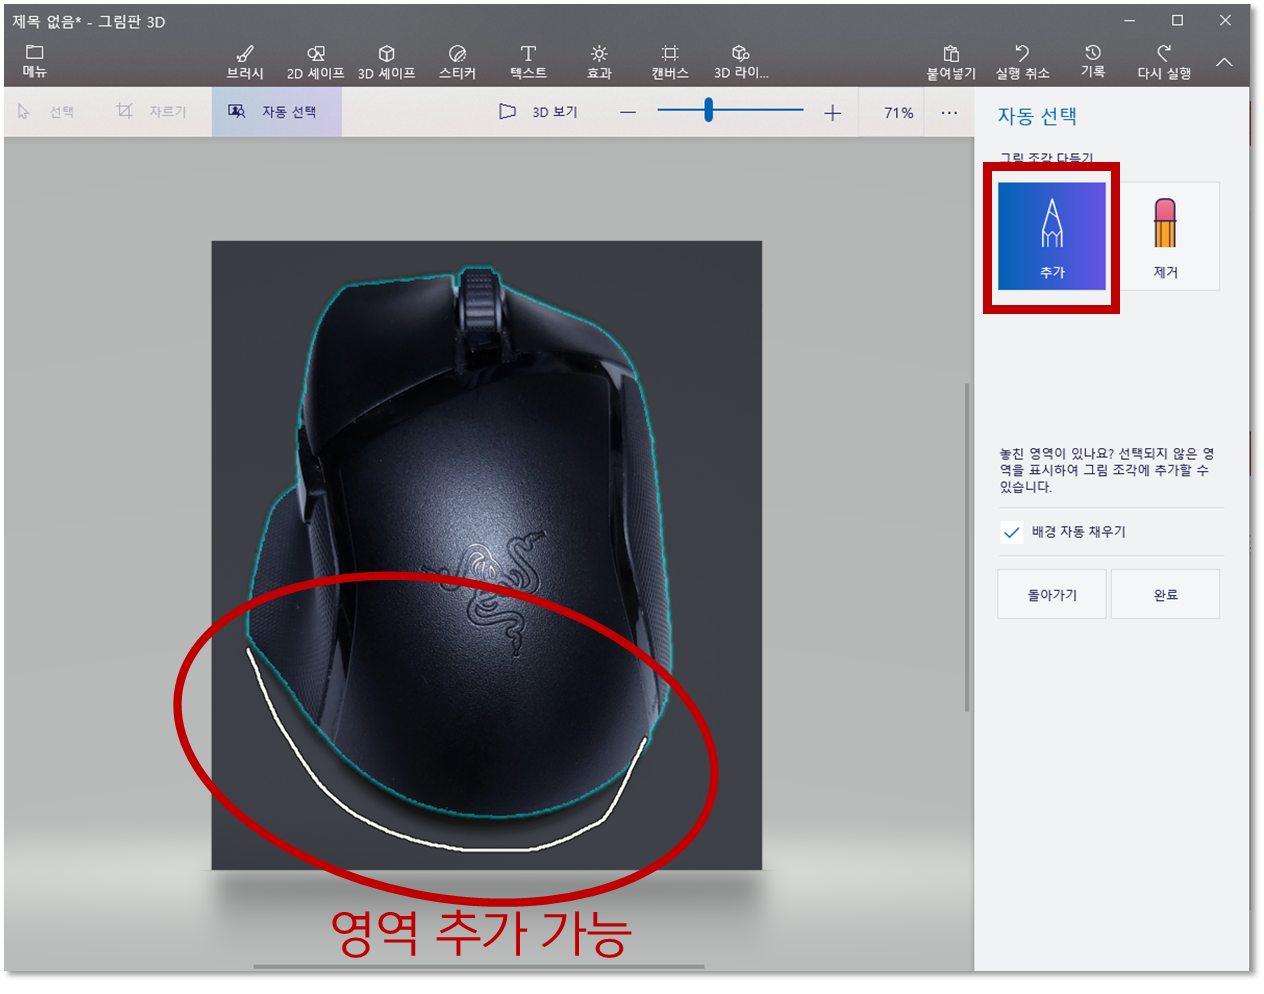This screenshot has width=1264, height=994.
Task: Choose the 자르기 crop tool
Action: (x=151, y=112)
